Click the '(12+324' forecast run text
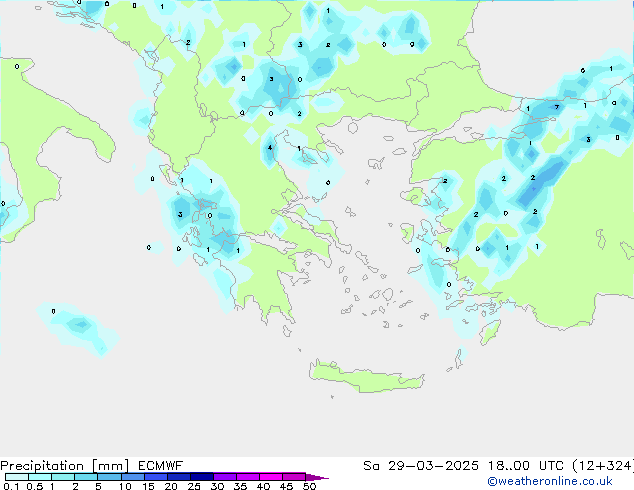This screenshot has height=490, width=634. pyautogui.click(x=603, y=466)
